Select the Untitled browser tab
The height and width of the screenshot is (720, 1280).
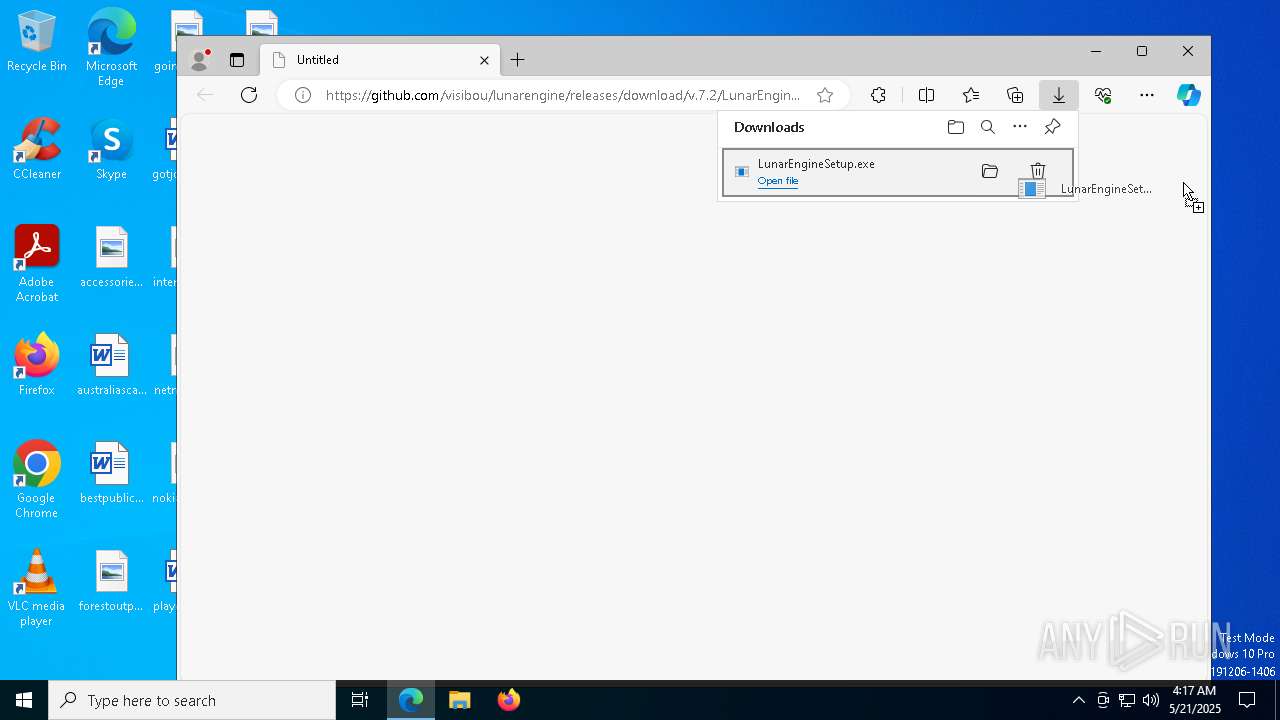pos(380,60)
